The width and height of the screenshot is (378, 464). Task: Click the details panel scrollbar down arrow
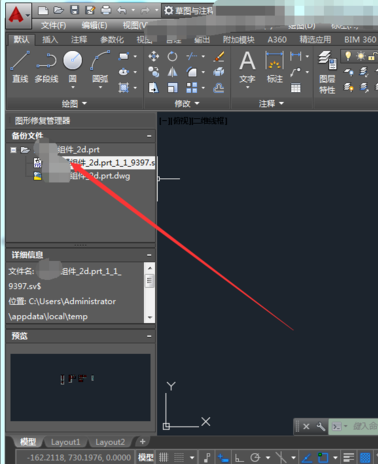pyautogui.click(x=150, y=317)
